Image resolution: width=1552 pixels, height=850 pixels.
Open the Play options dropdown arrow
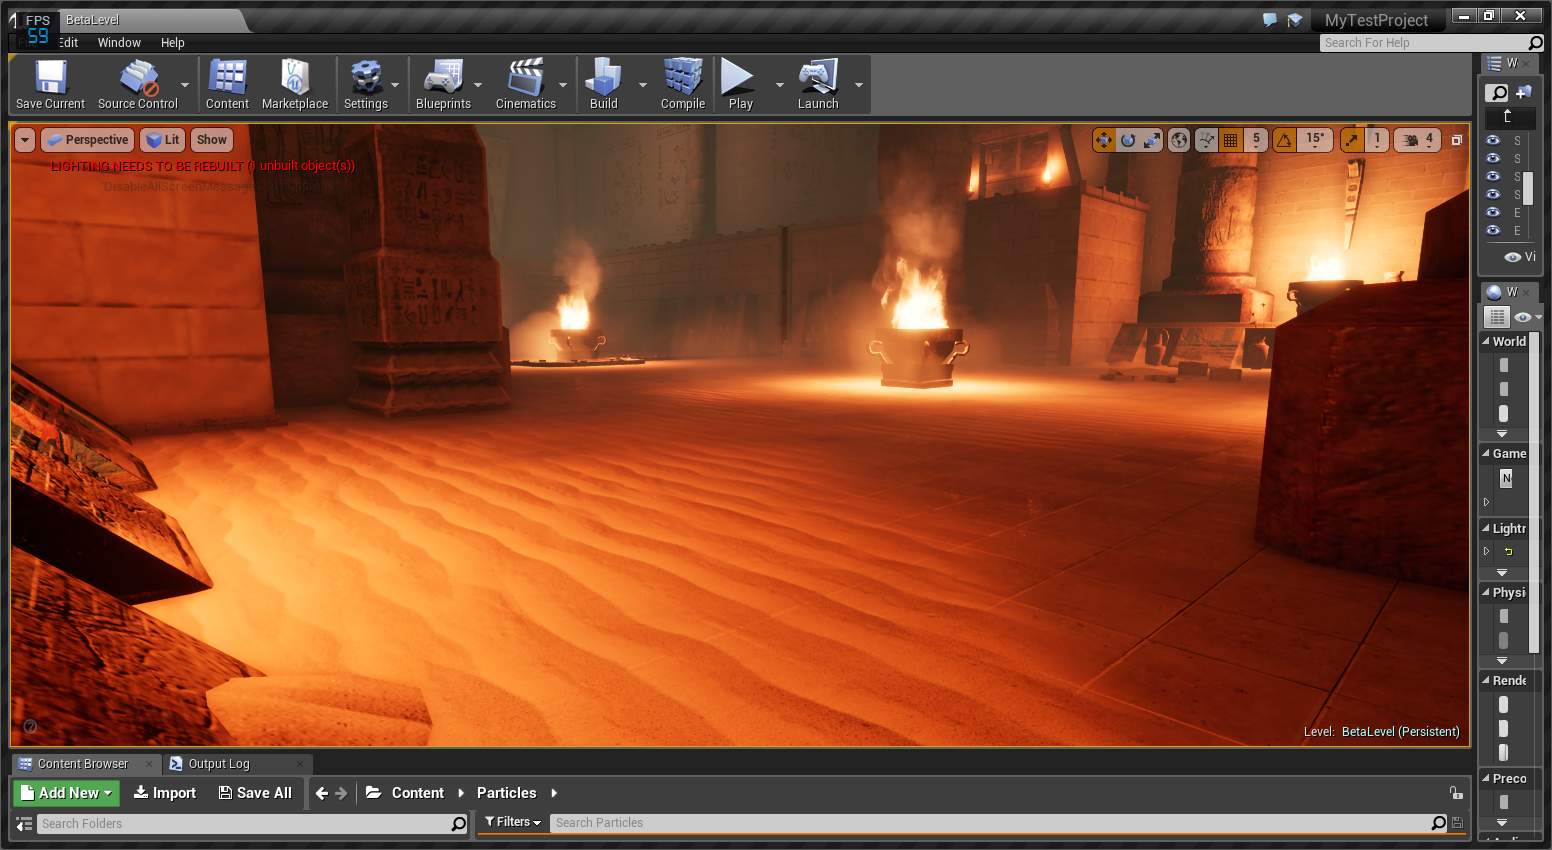(780, 85)
